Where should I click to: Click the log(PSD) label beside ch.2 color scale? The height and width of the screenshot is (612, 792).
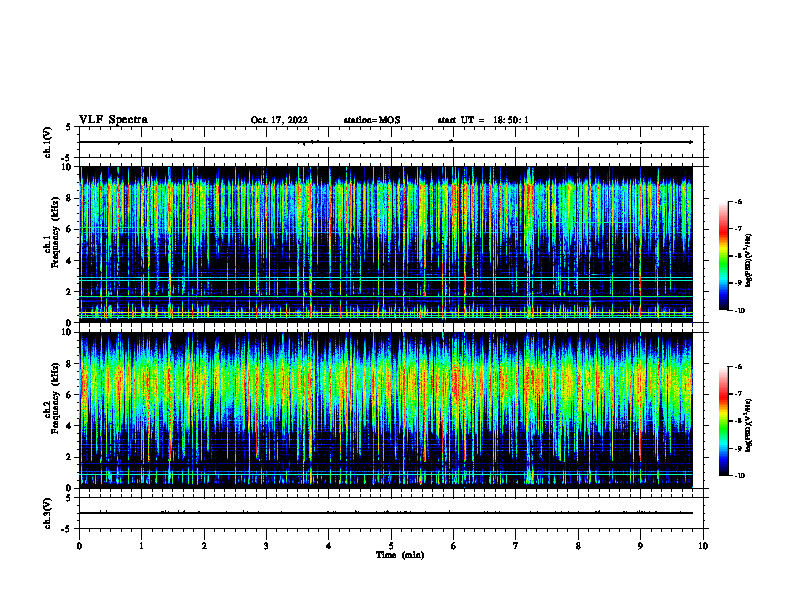click(749, 425)
